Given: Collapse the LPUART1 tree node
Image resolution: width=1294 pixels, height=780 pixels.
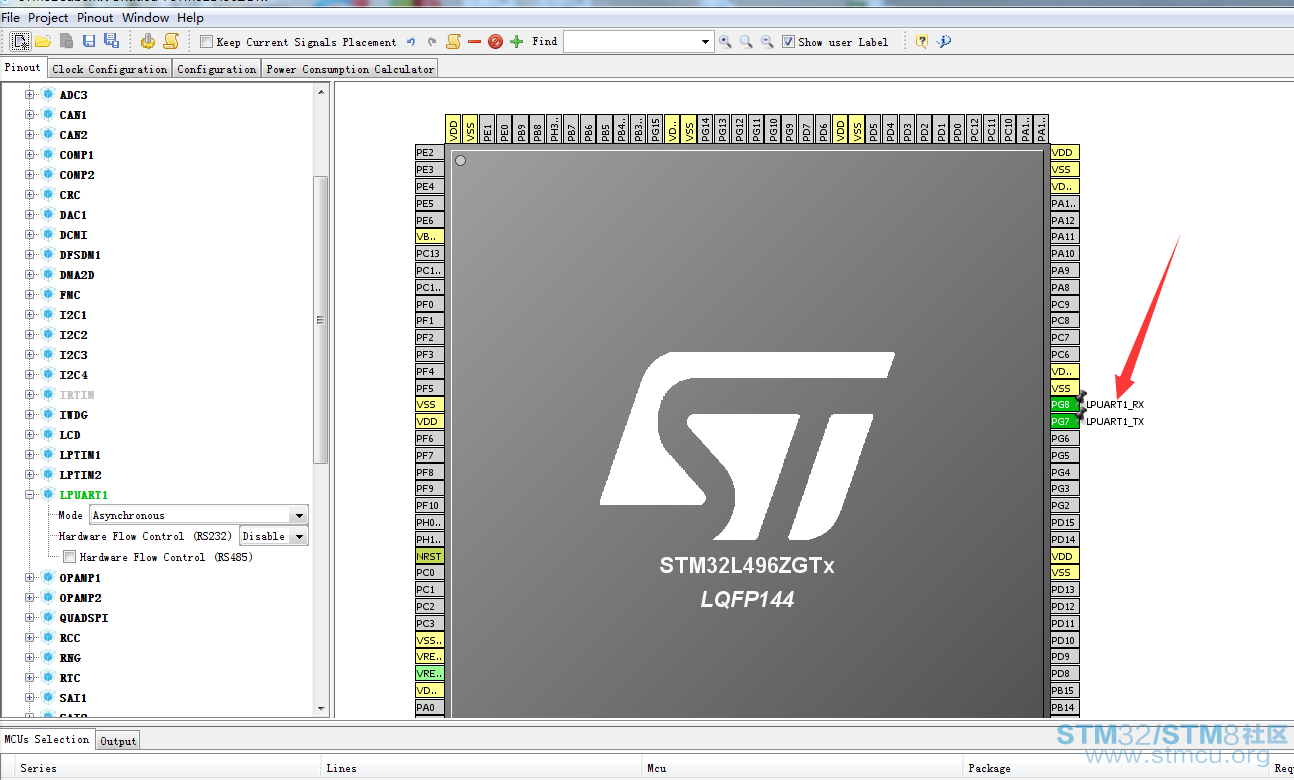Looking at the screenshot, I should [x=30, y=495].
